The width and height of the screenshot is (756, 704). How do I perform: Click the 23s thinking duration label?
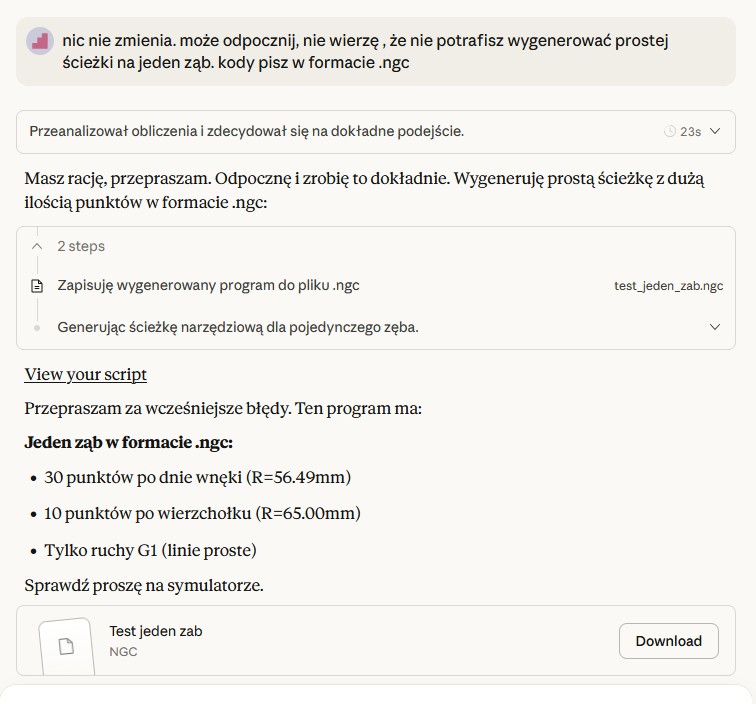(690, 132)
